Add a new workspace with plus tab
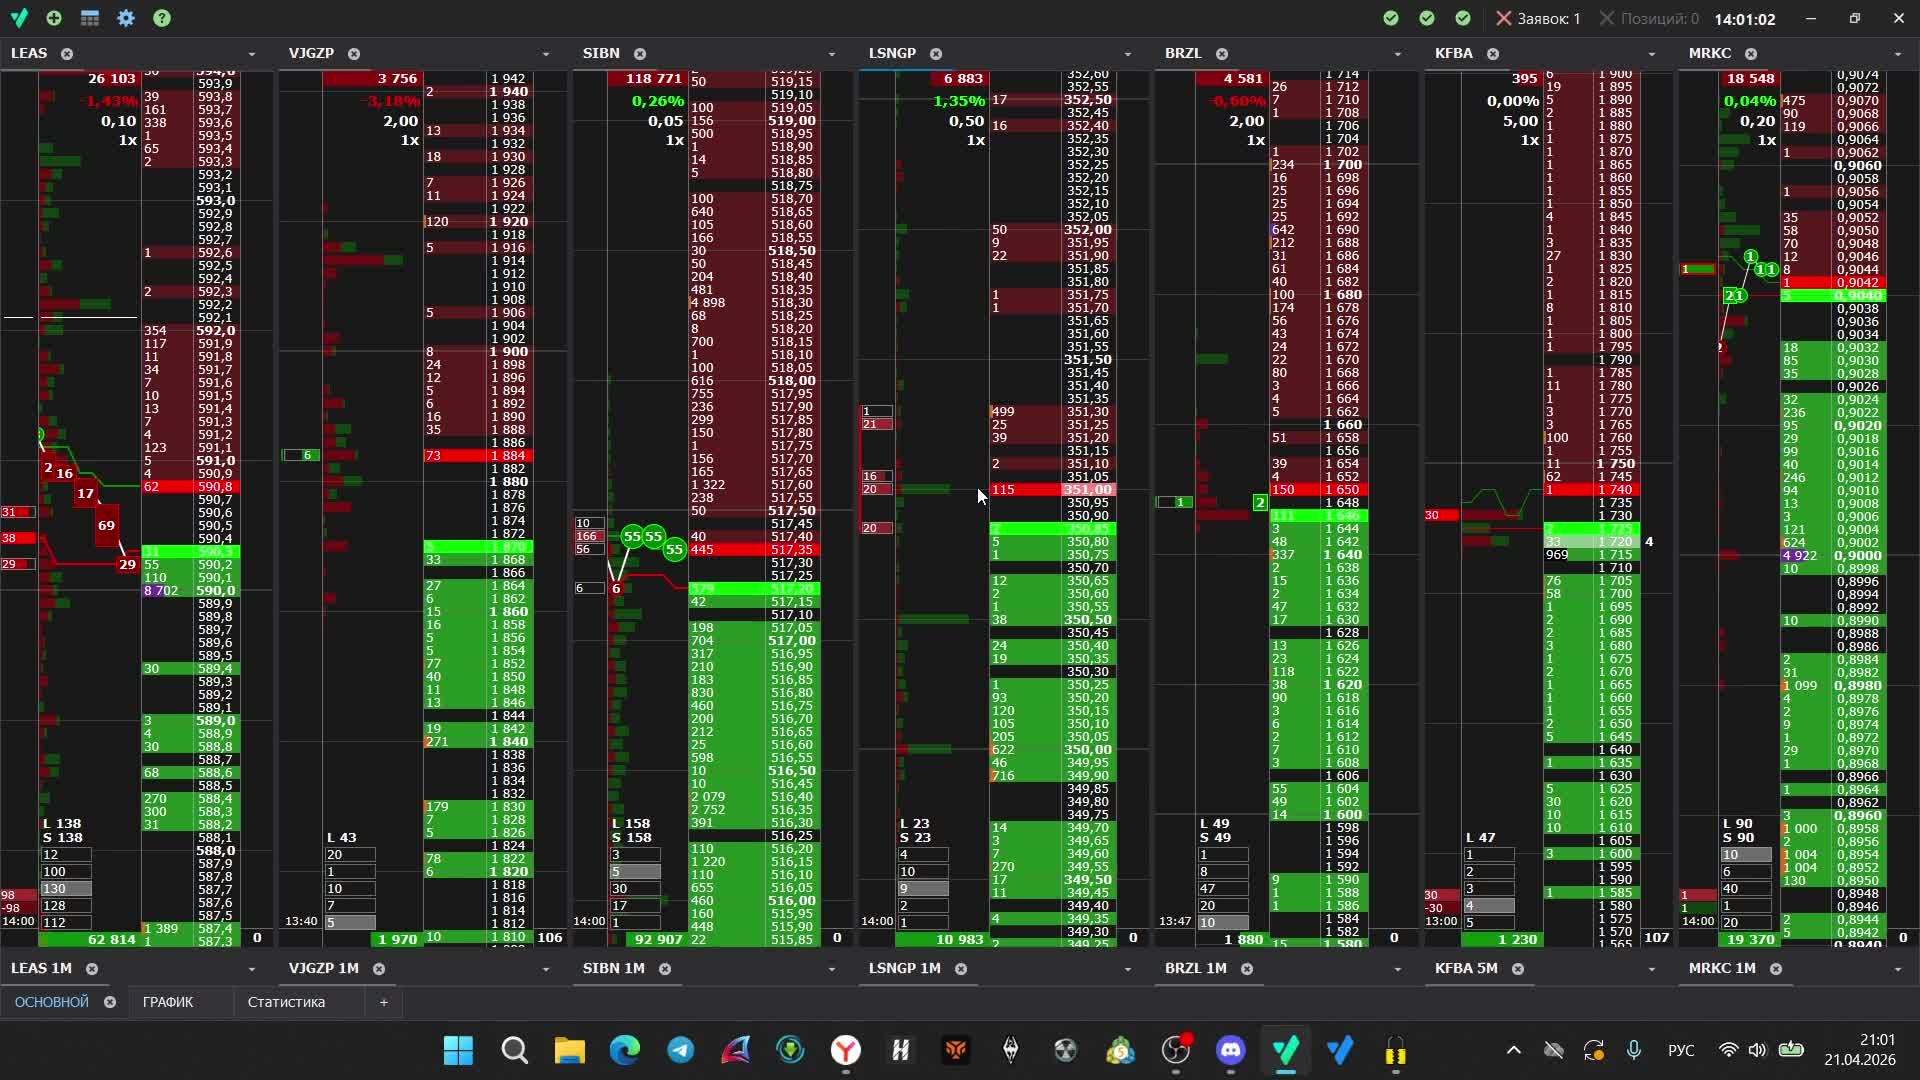Image resolution: width=1920 pixels, height=1080 pixels. pos(383,1002)
